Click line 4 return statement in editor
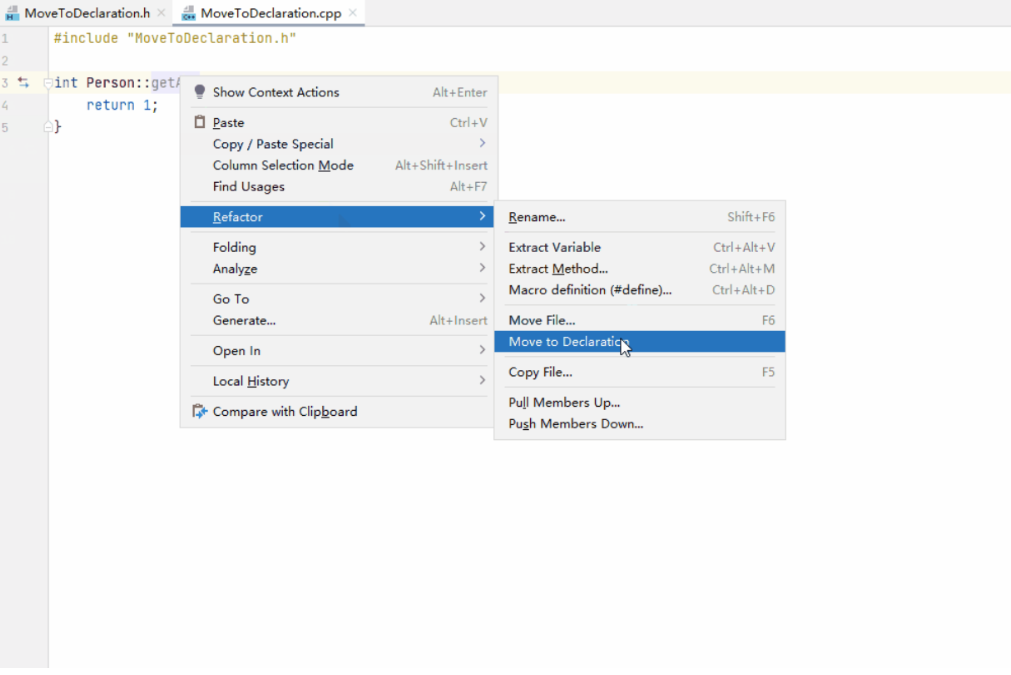Screen dimensions: 1011x675 (x=121, y=105)
